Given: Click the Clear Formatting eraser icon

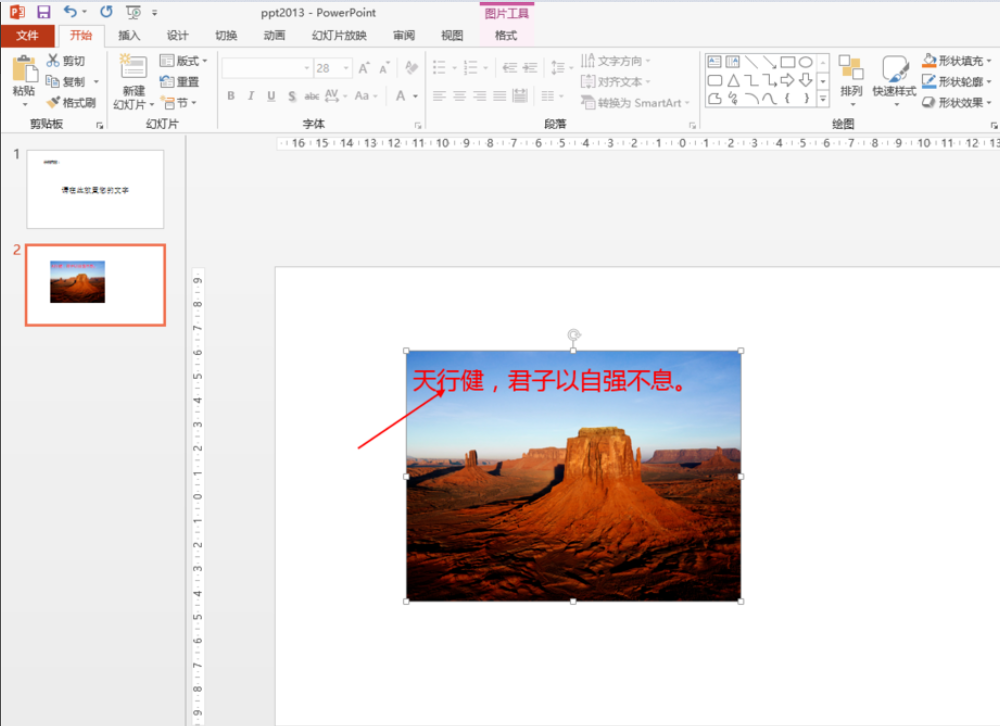Looking at the screenshot, I should [411, 68].
